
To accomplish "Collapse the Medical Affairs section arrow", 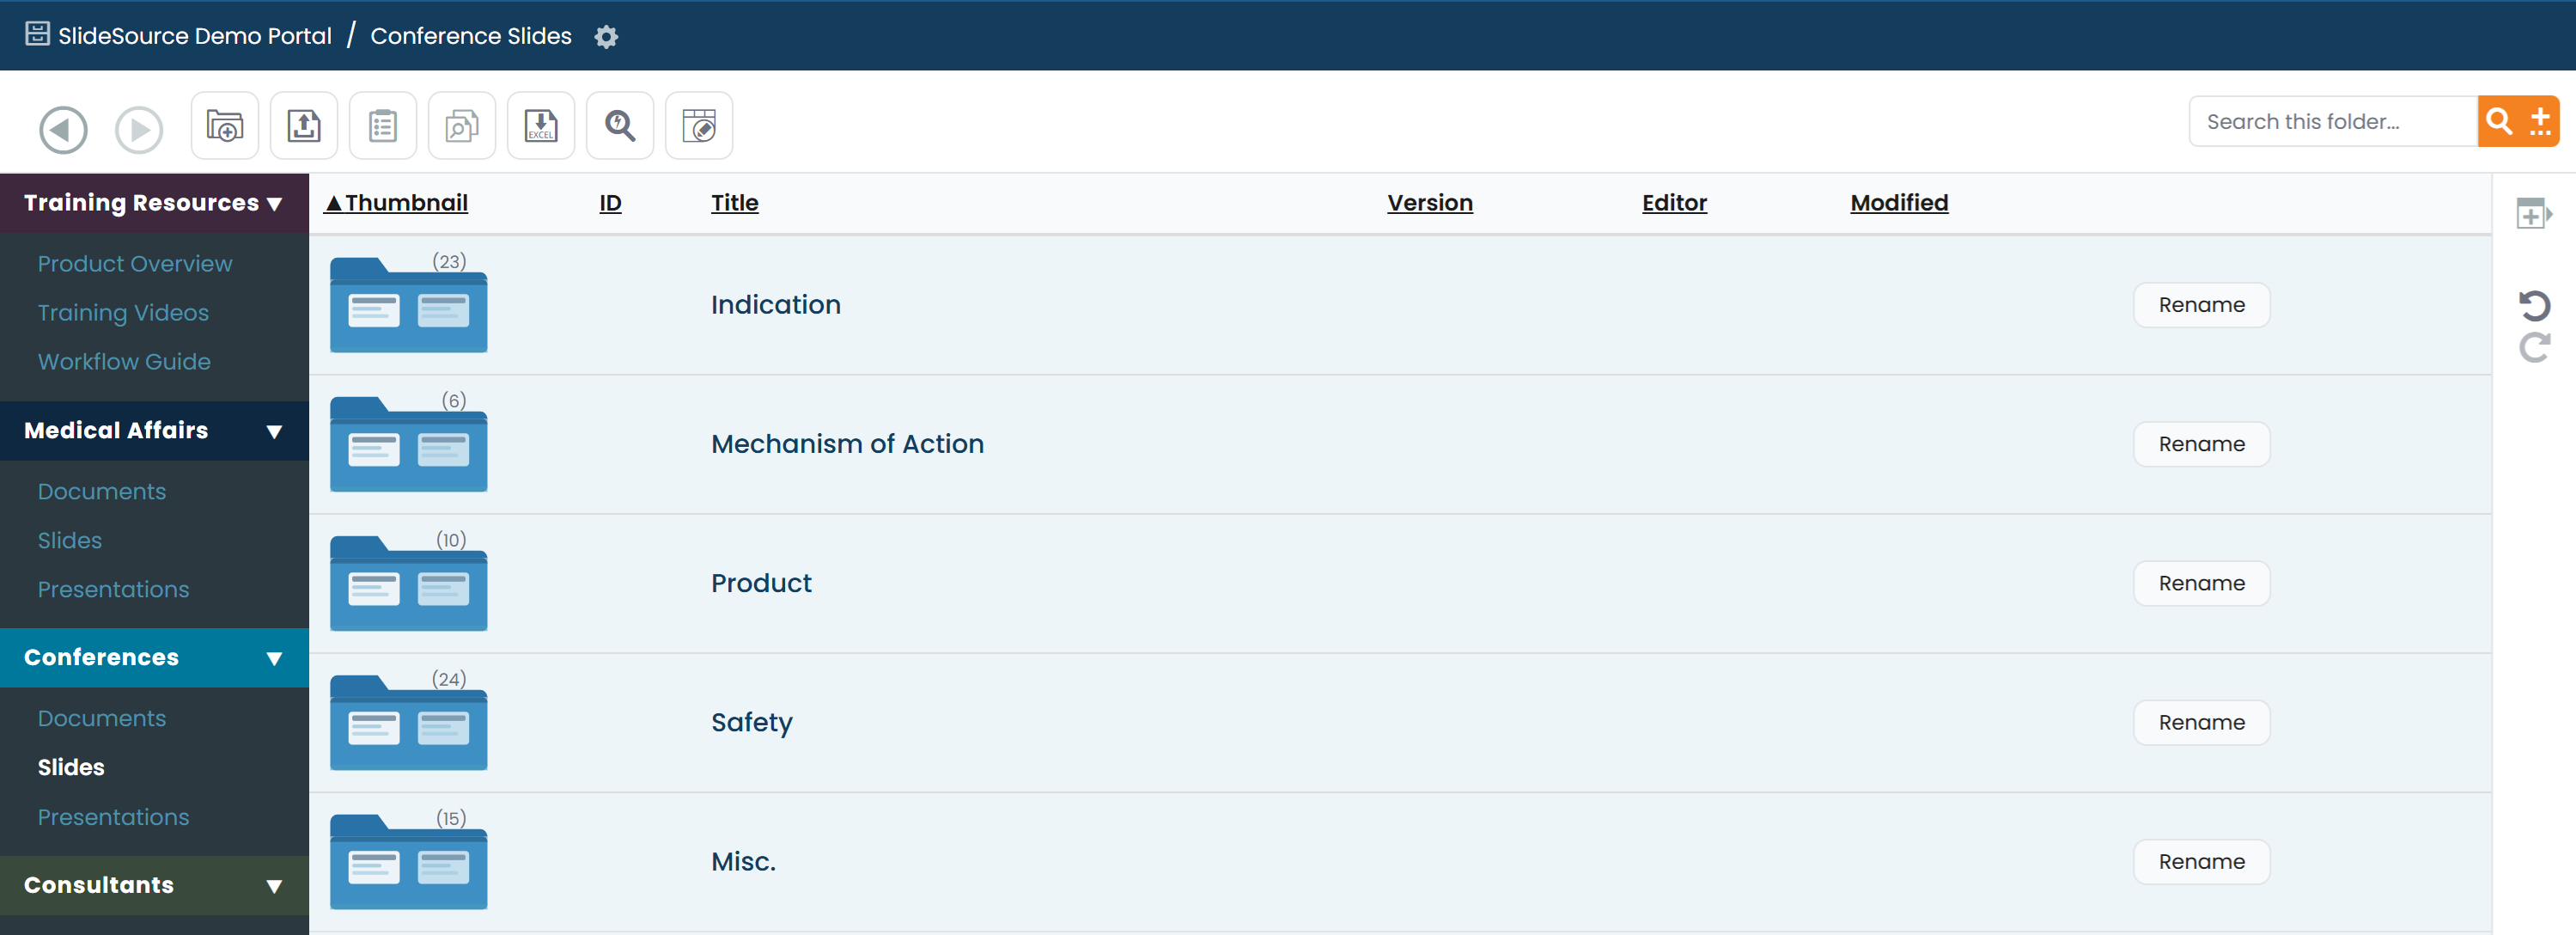I will 274,432.
